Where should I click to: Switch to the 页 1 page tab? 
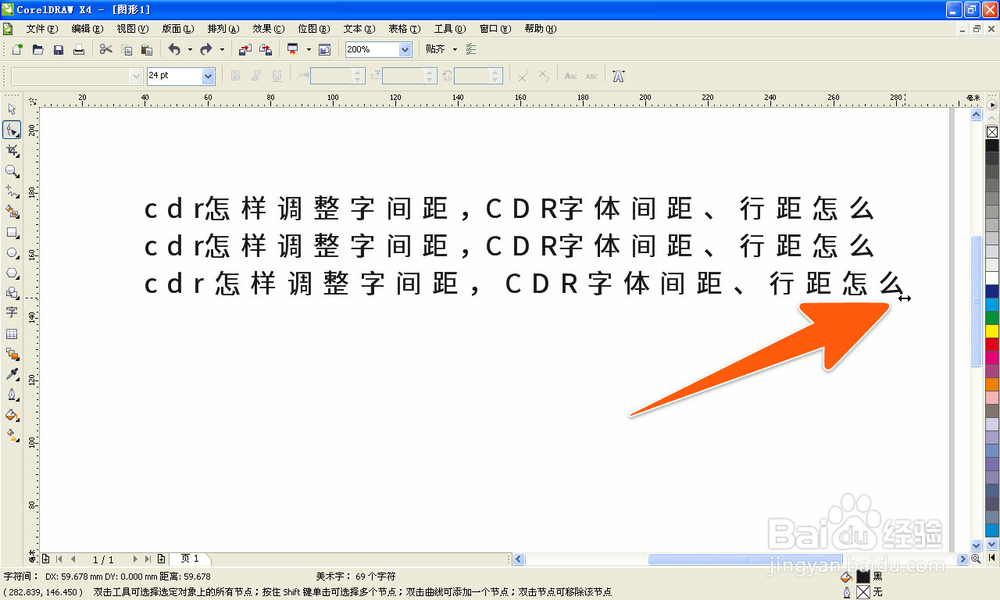[190, 559]
